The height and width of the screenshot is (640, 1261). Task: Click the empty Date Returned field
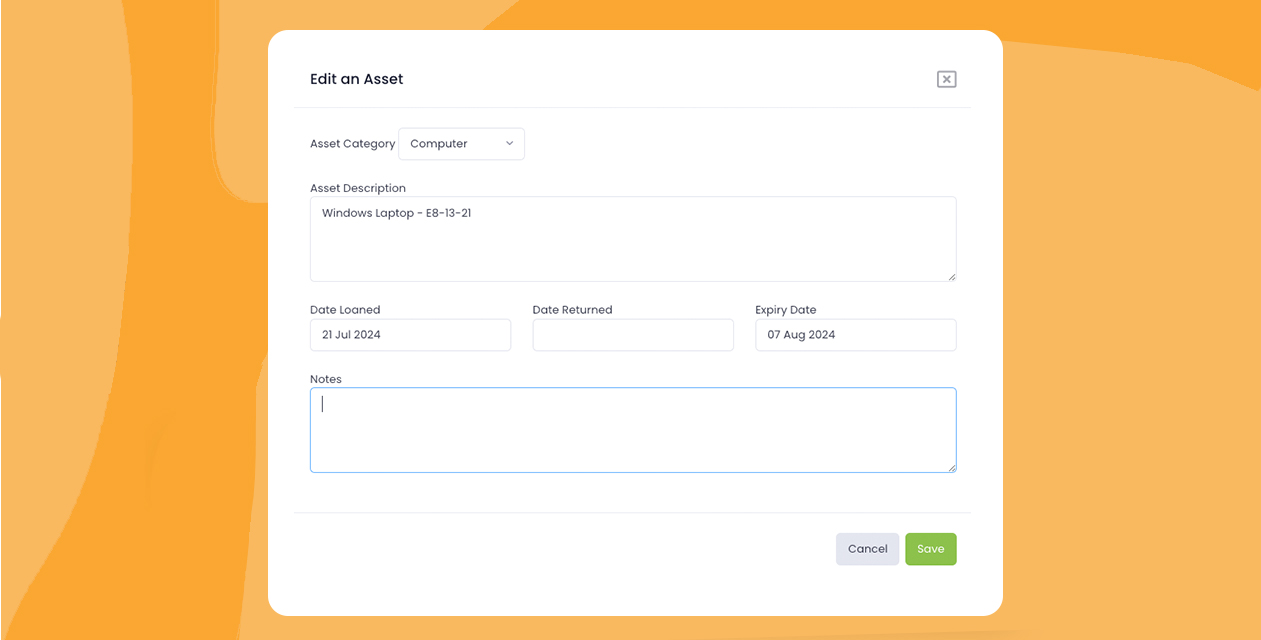coord(633,334)
